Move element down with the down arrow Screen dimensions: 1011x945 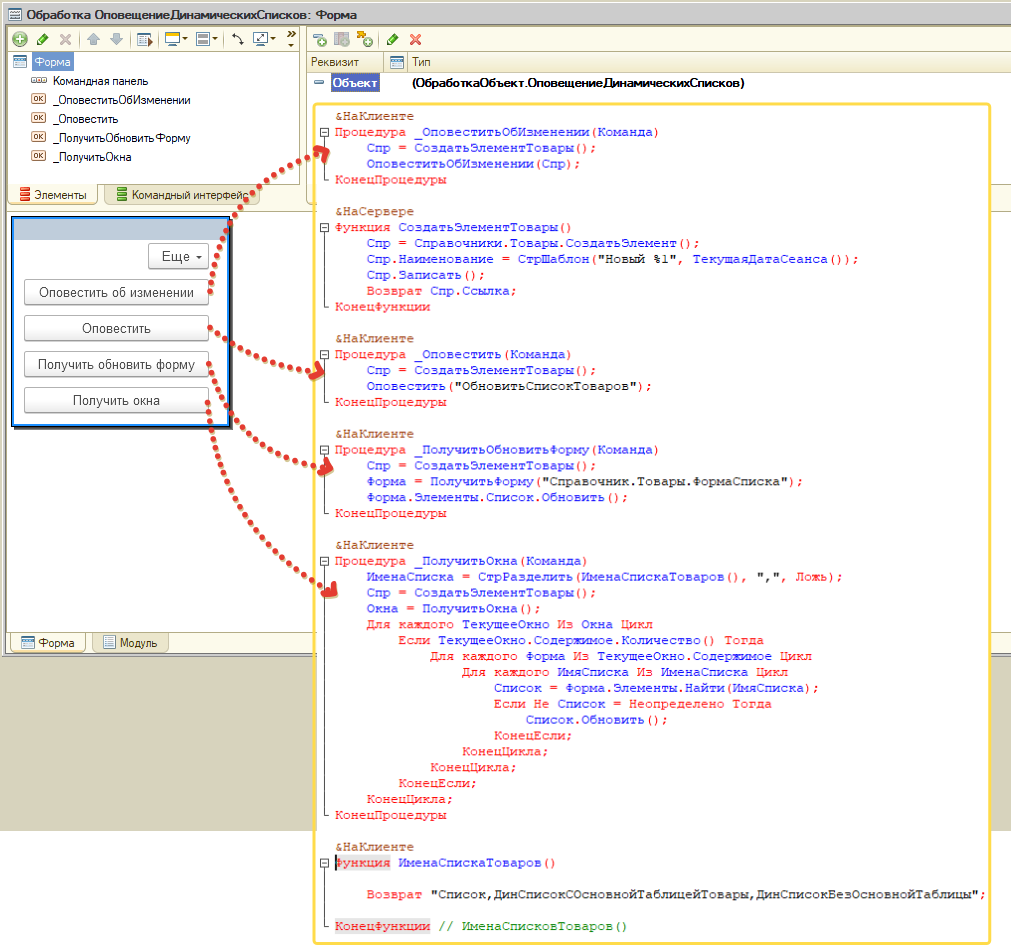(x=116, y=39)
